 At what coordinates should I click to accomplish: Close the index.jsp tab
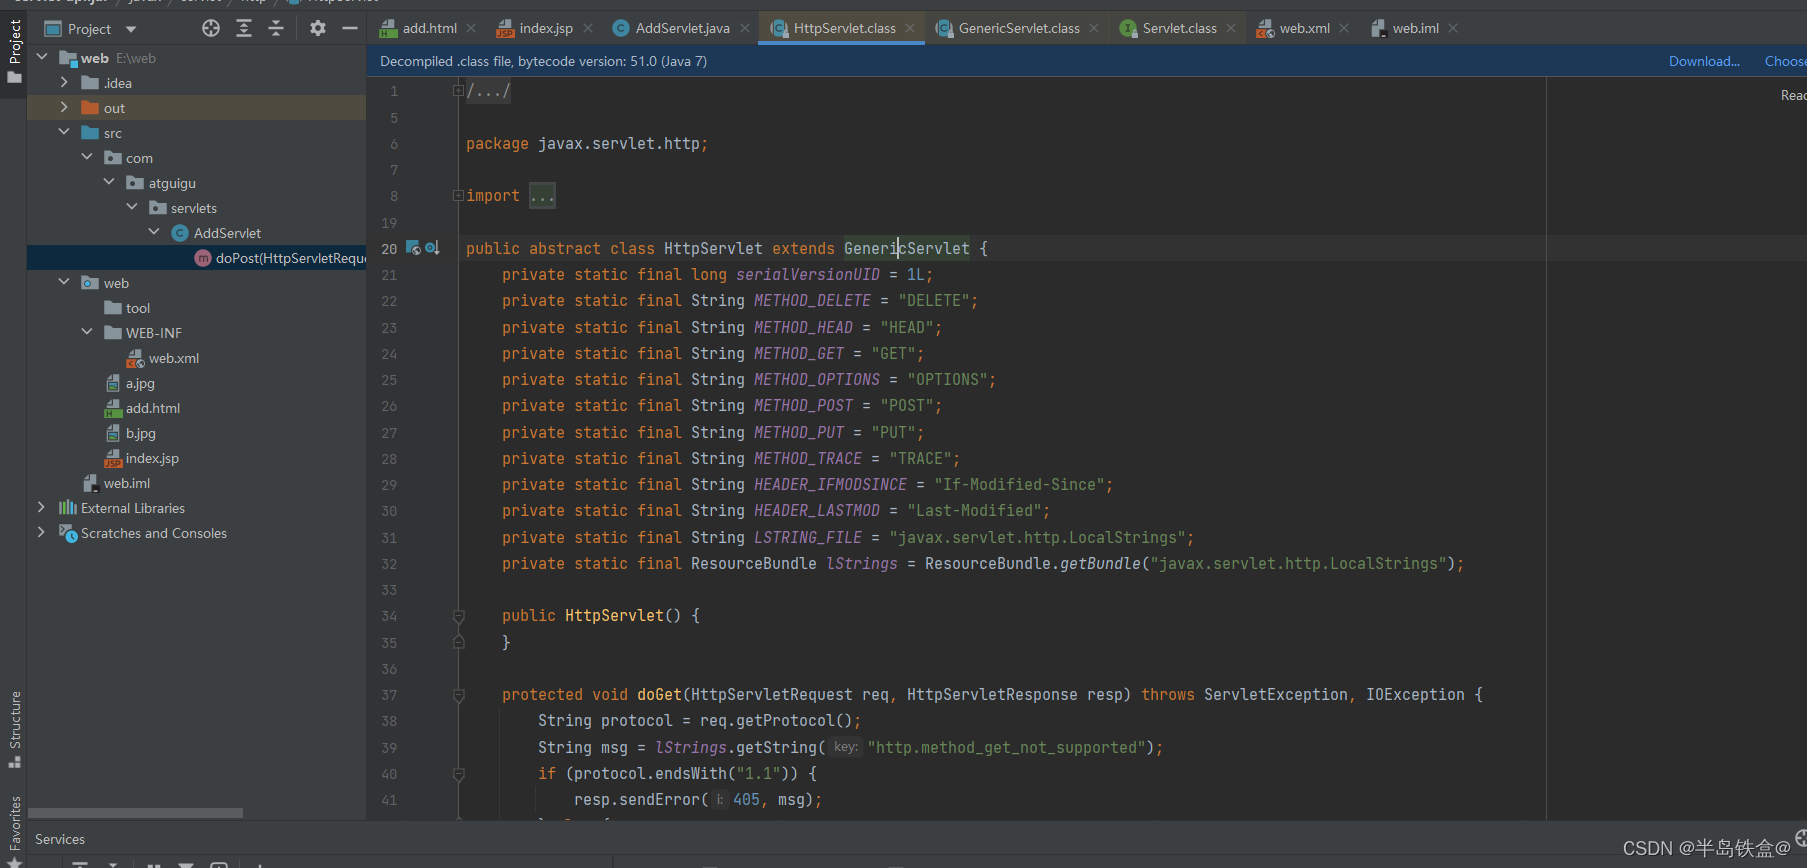click(588, 28)
